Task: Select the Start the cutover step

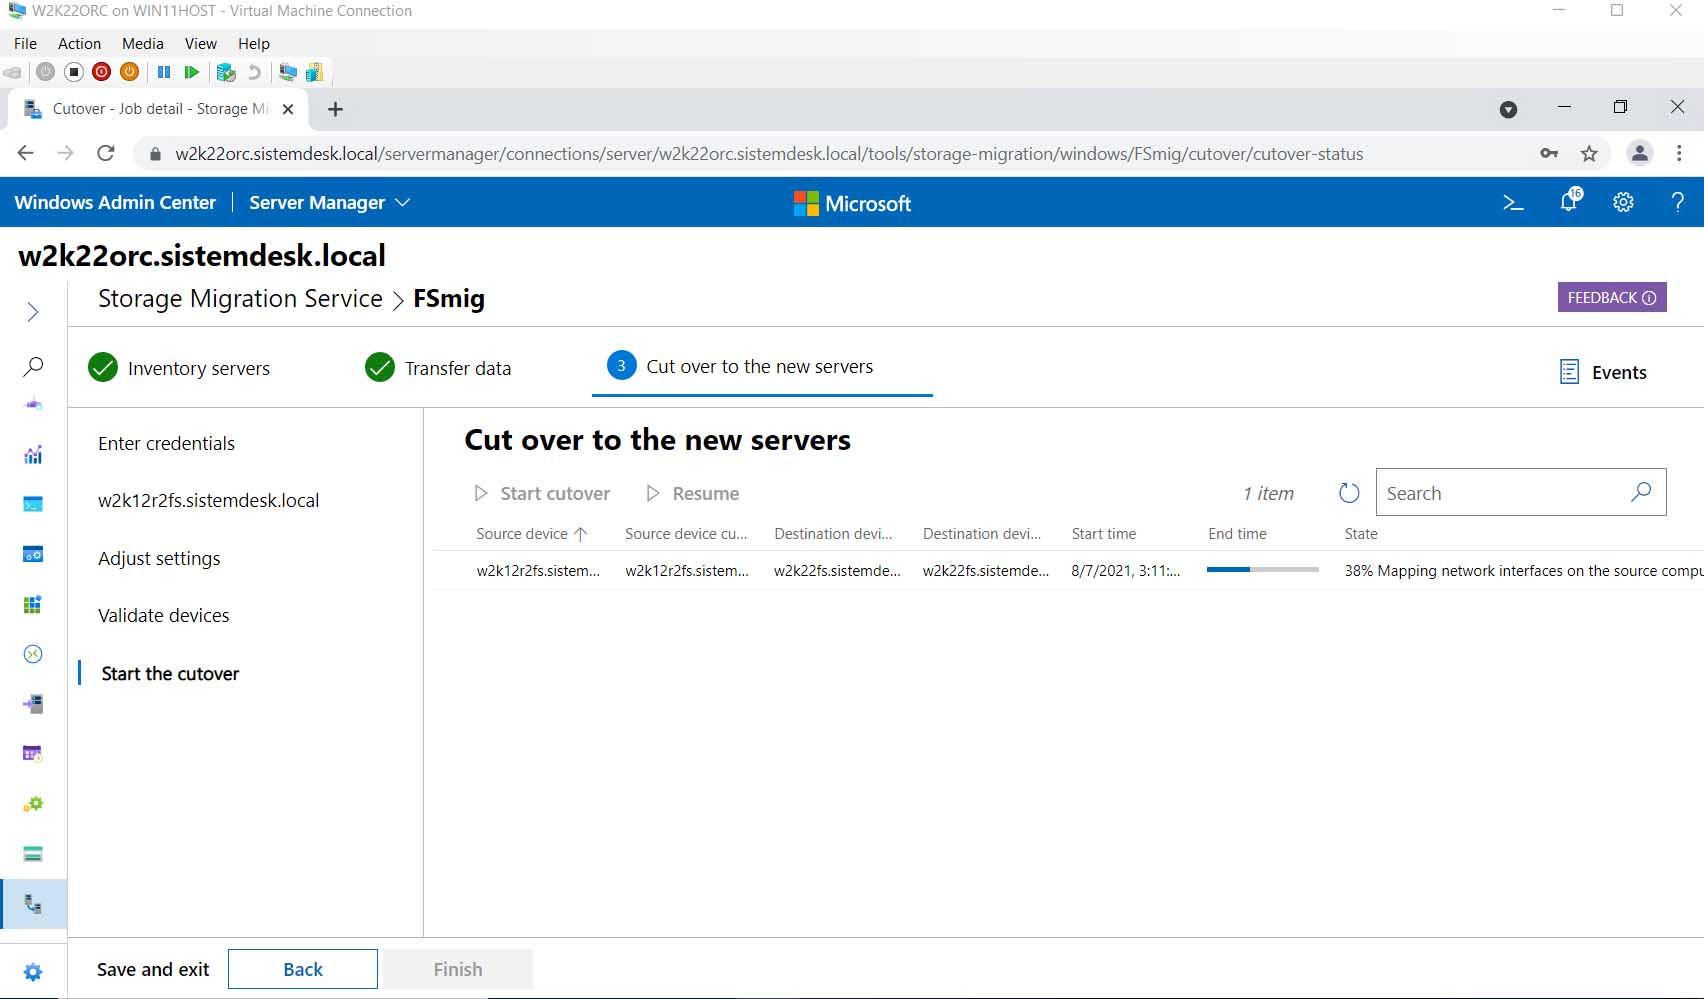Action: [170, 673]
